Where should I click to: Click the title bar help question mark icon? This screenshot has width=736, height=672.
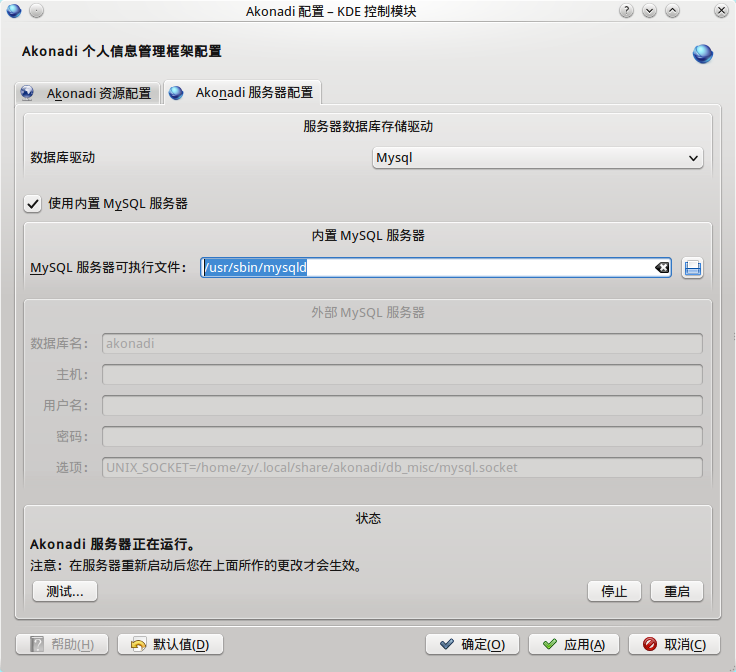click(x=626, y=10)
